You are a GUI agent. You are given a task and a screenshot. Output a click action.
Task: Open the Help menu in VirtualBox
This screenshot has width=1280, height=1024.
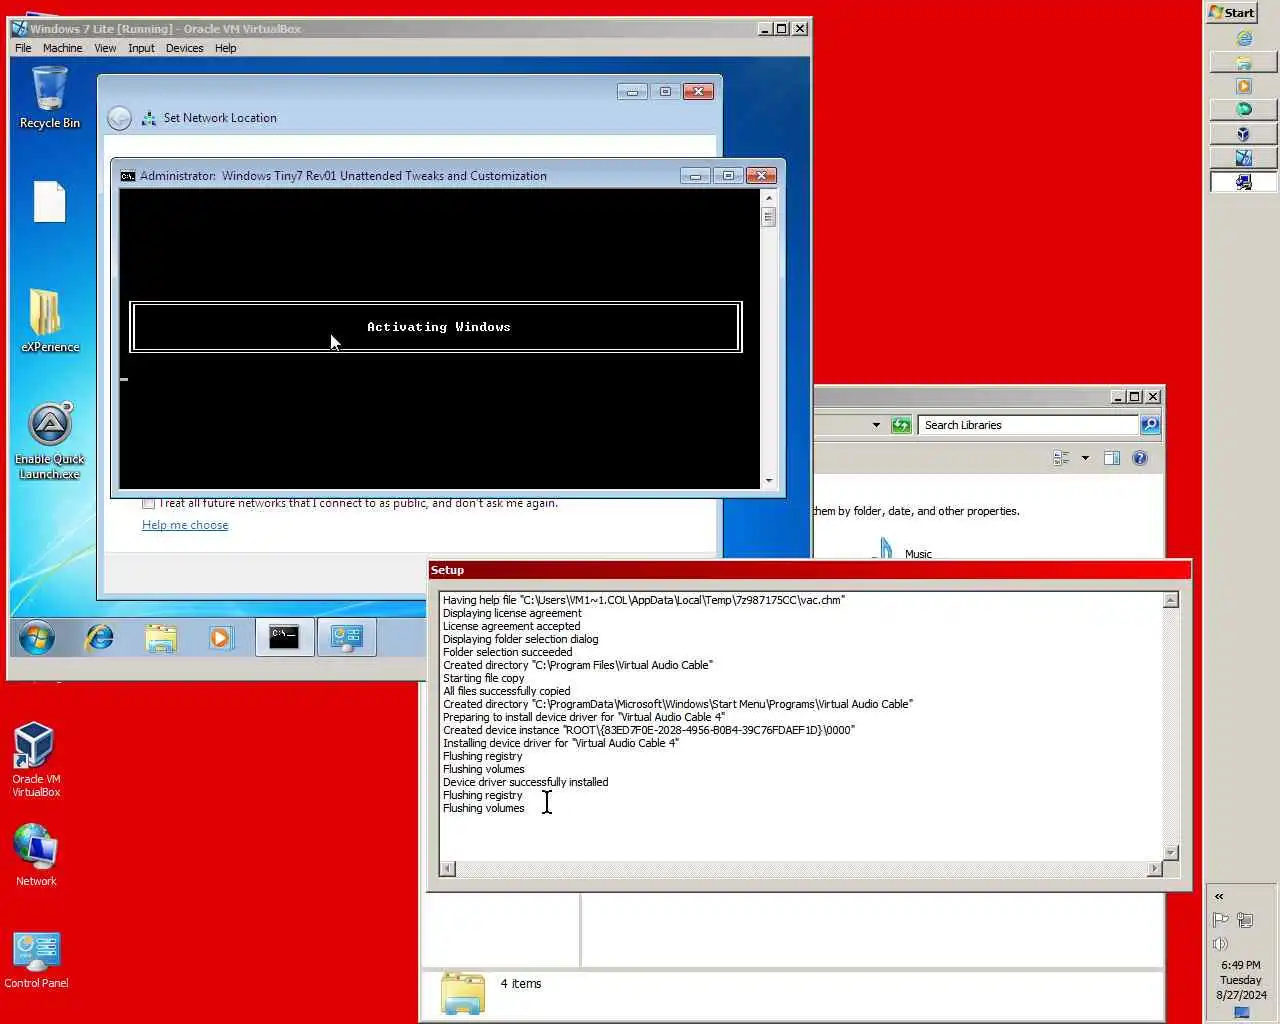point(225,48)
